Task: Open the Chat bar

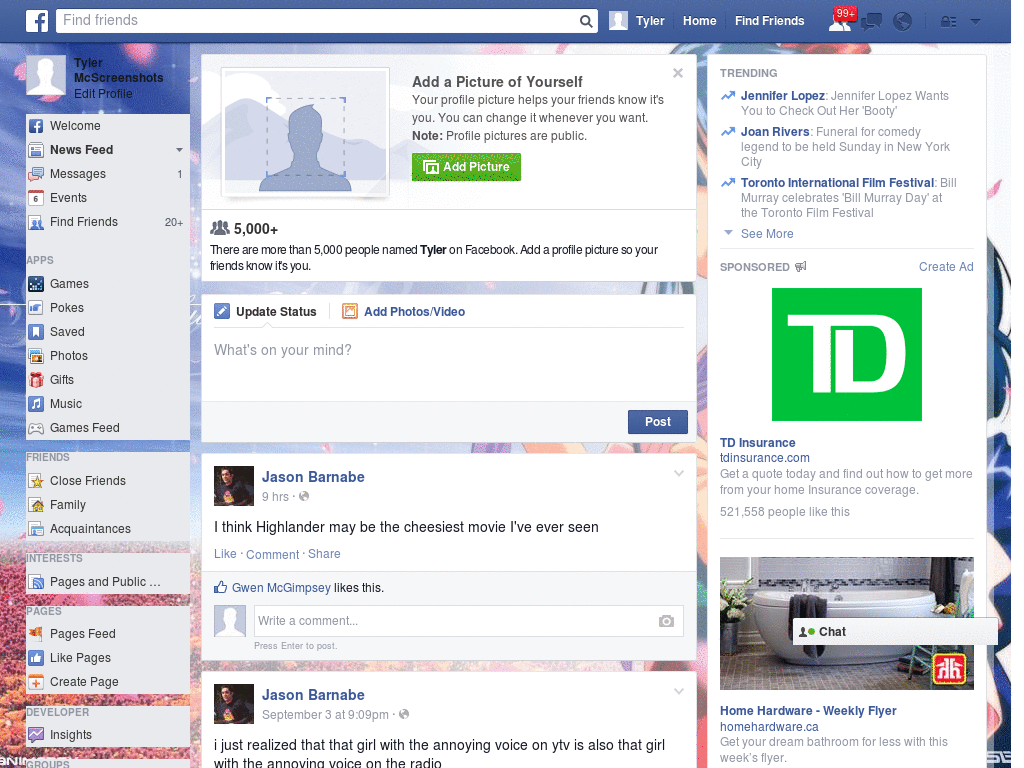Action: click(895, 632)
